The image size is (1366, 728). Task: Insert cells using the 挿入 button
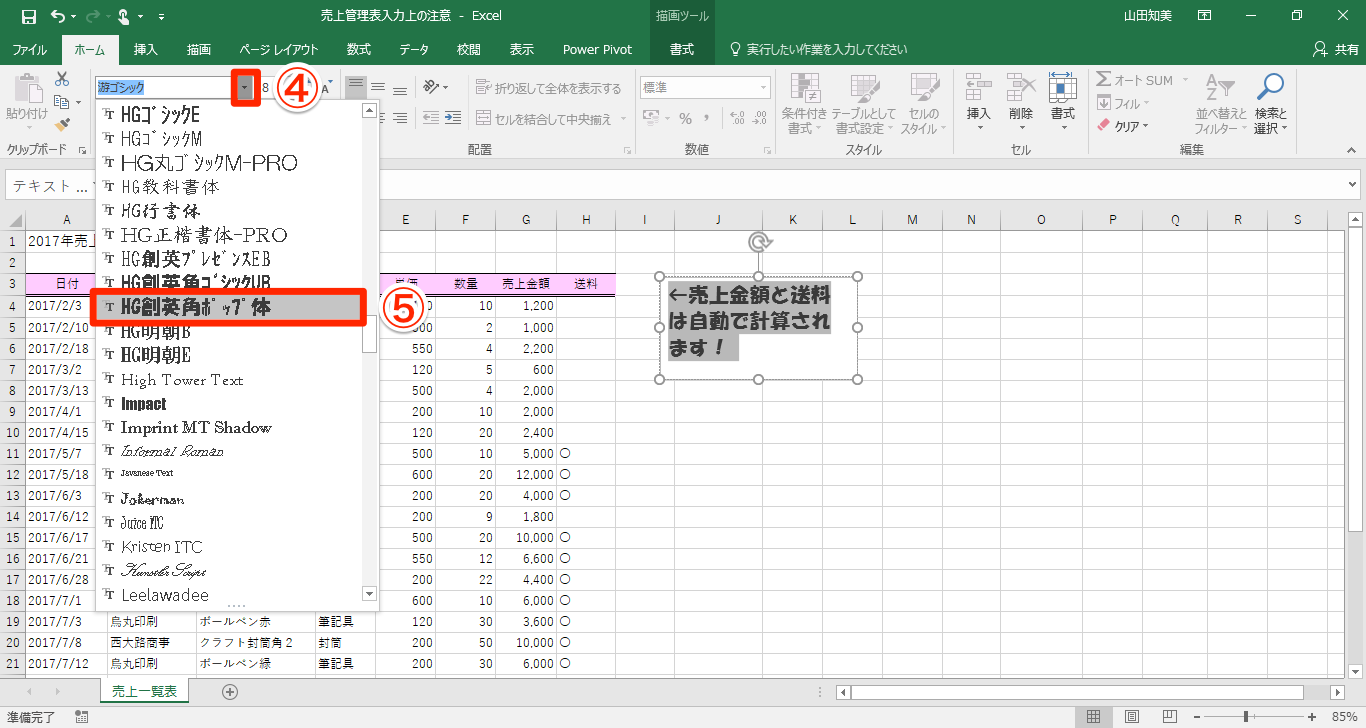[x=979, y=103]
